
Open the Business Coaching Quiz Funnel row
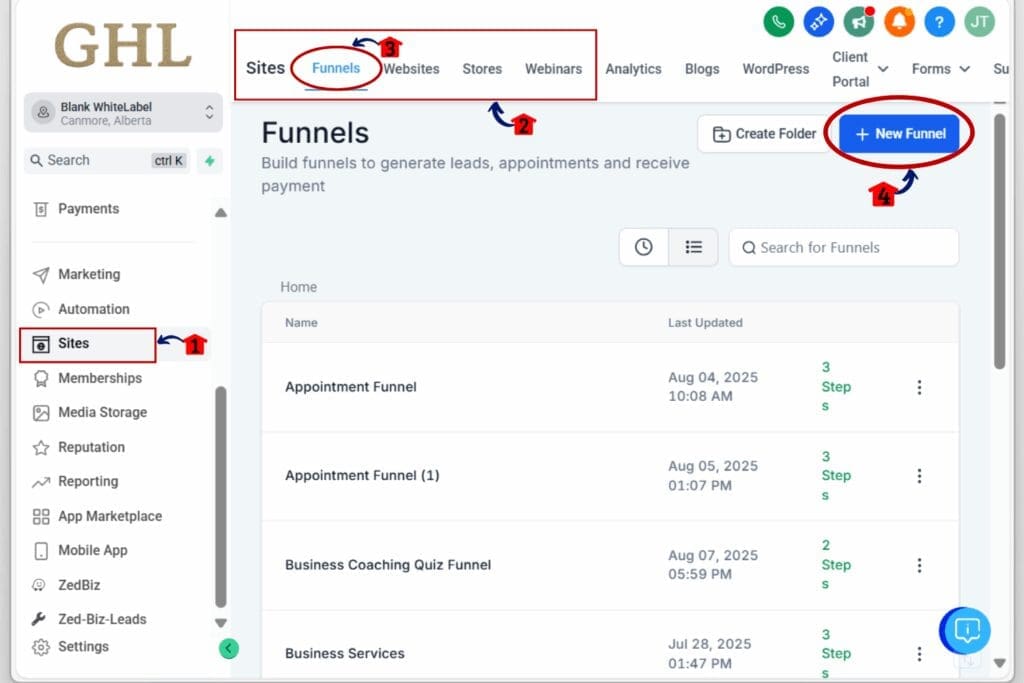[x=610, y=565]
